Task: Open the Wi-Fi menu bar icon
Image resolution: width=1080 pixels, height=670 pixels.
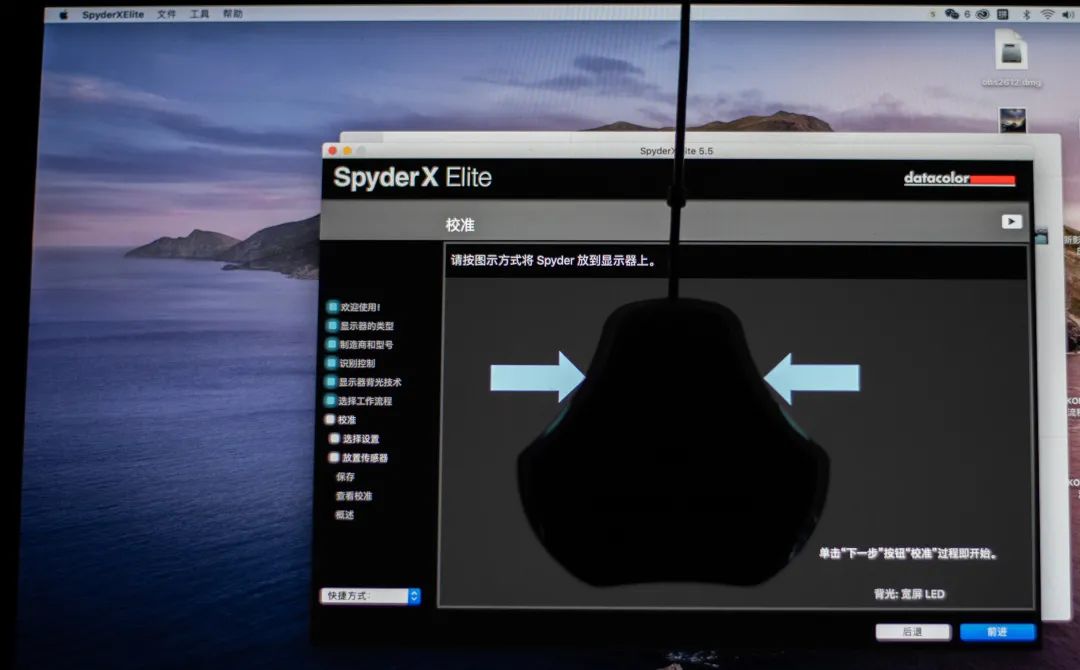Action: [1047, 14]
